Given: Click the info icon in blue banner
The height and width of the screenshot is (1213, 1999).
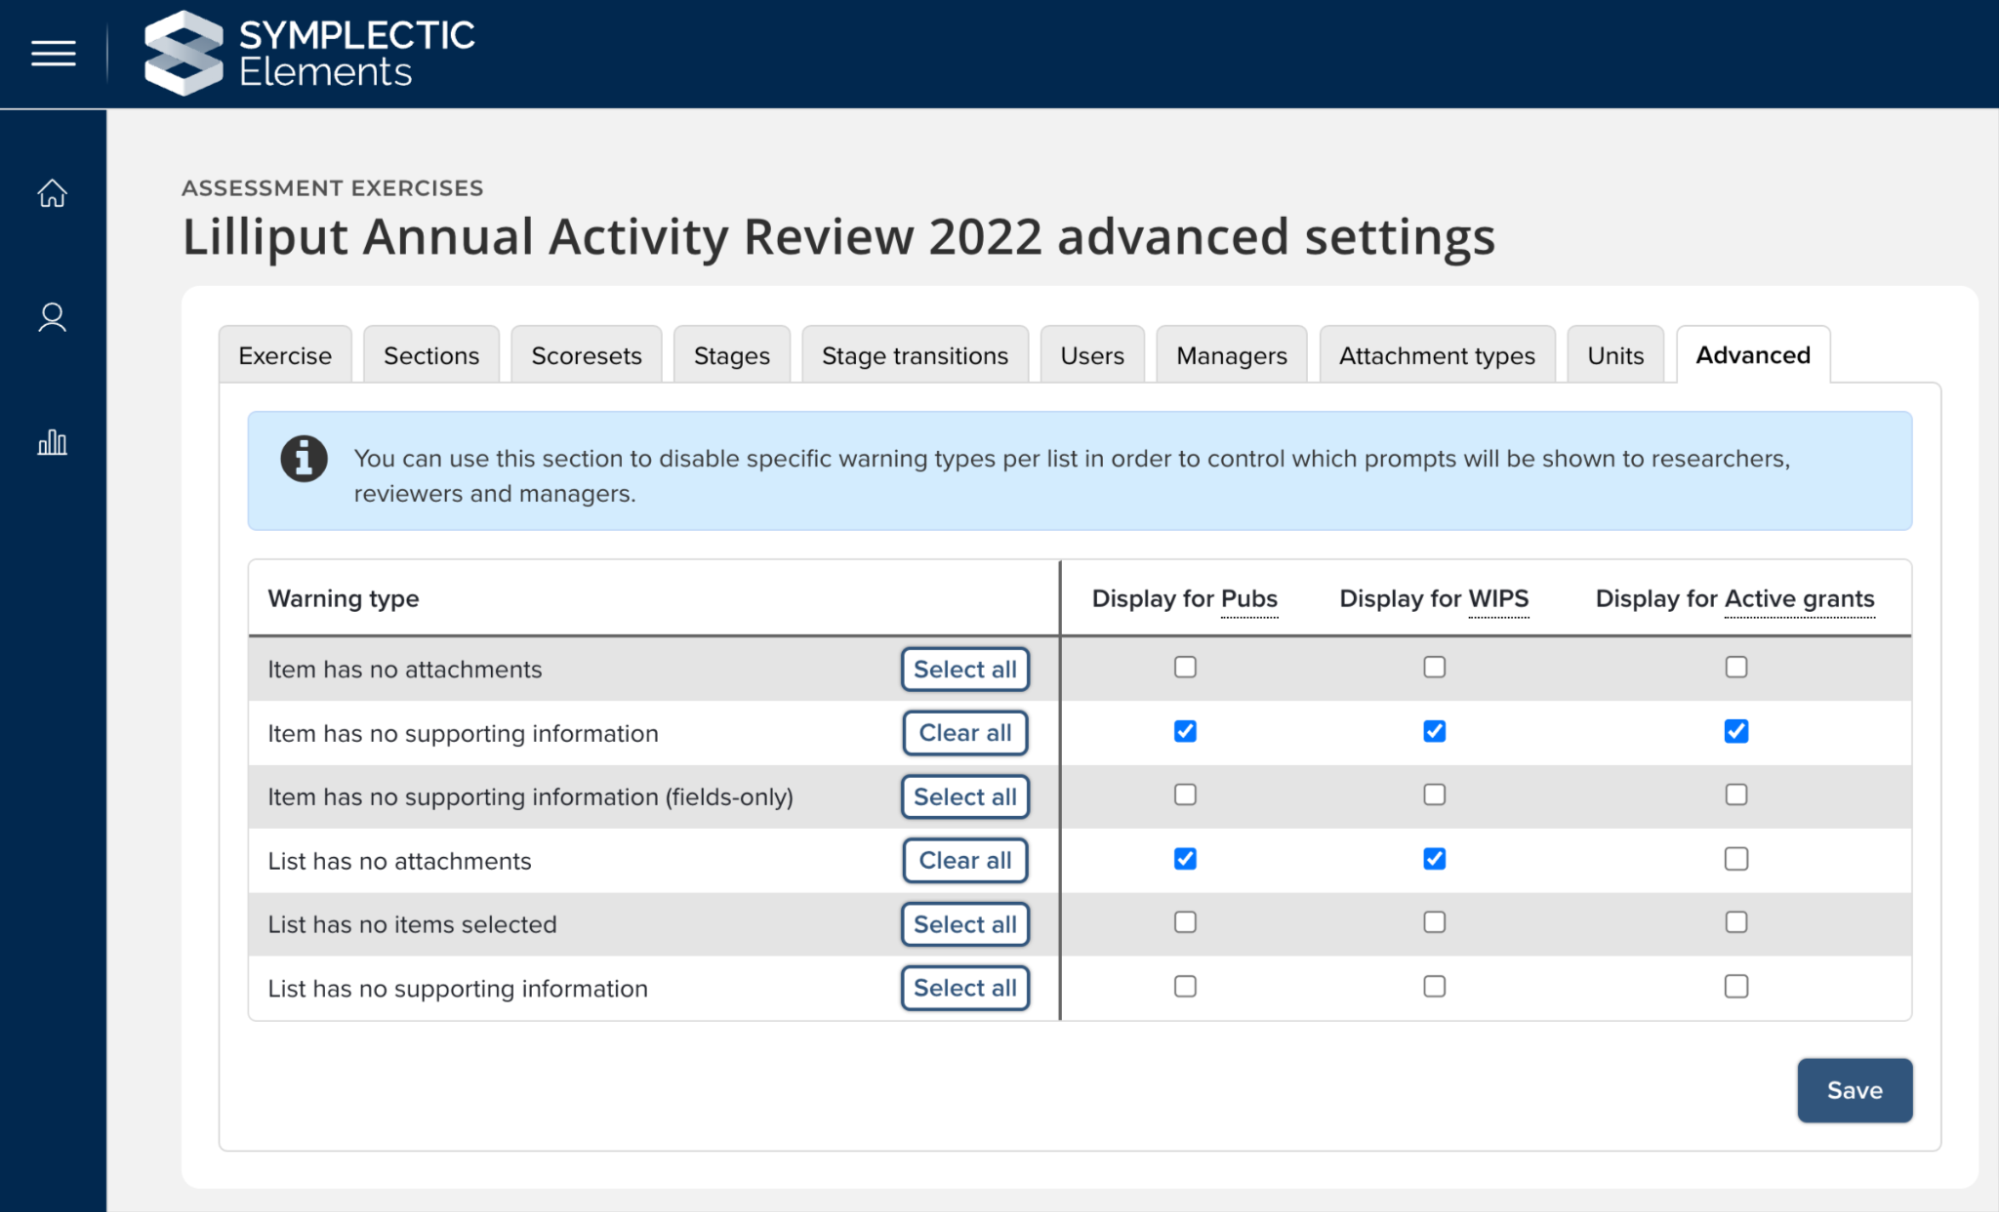Looking at the screenshot, I should click(x=304, y=459).
